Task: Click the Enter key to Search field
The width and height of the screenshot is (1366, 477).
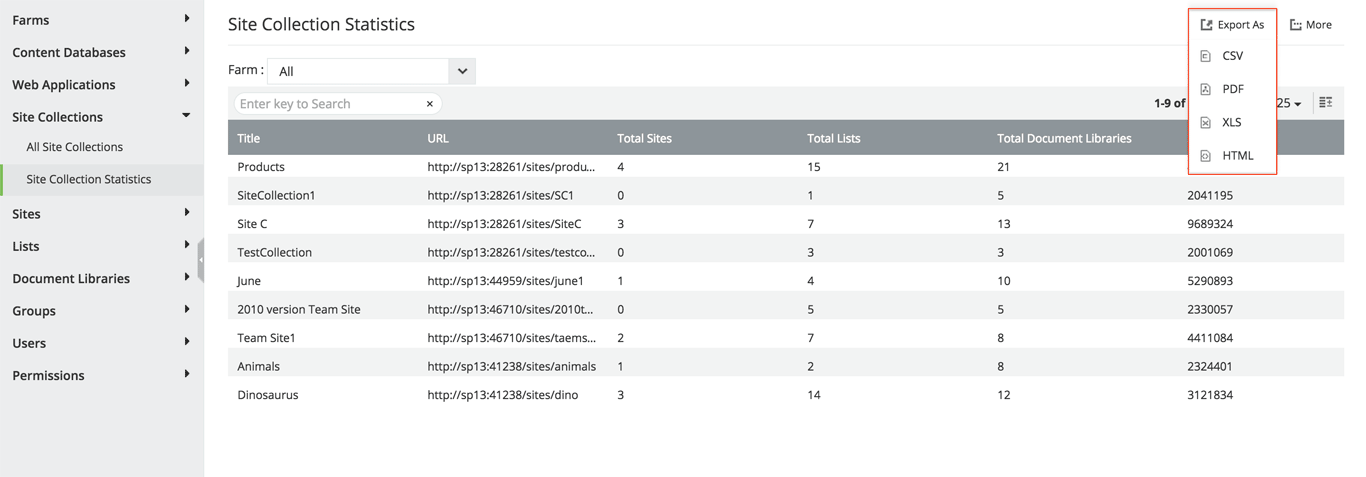Action: coord(328,104)
